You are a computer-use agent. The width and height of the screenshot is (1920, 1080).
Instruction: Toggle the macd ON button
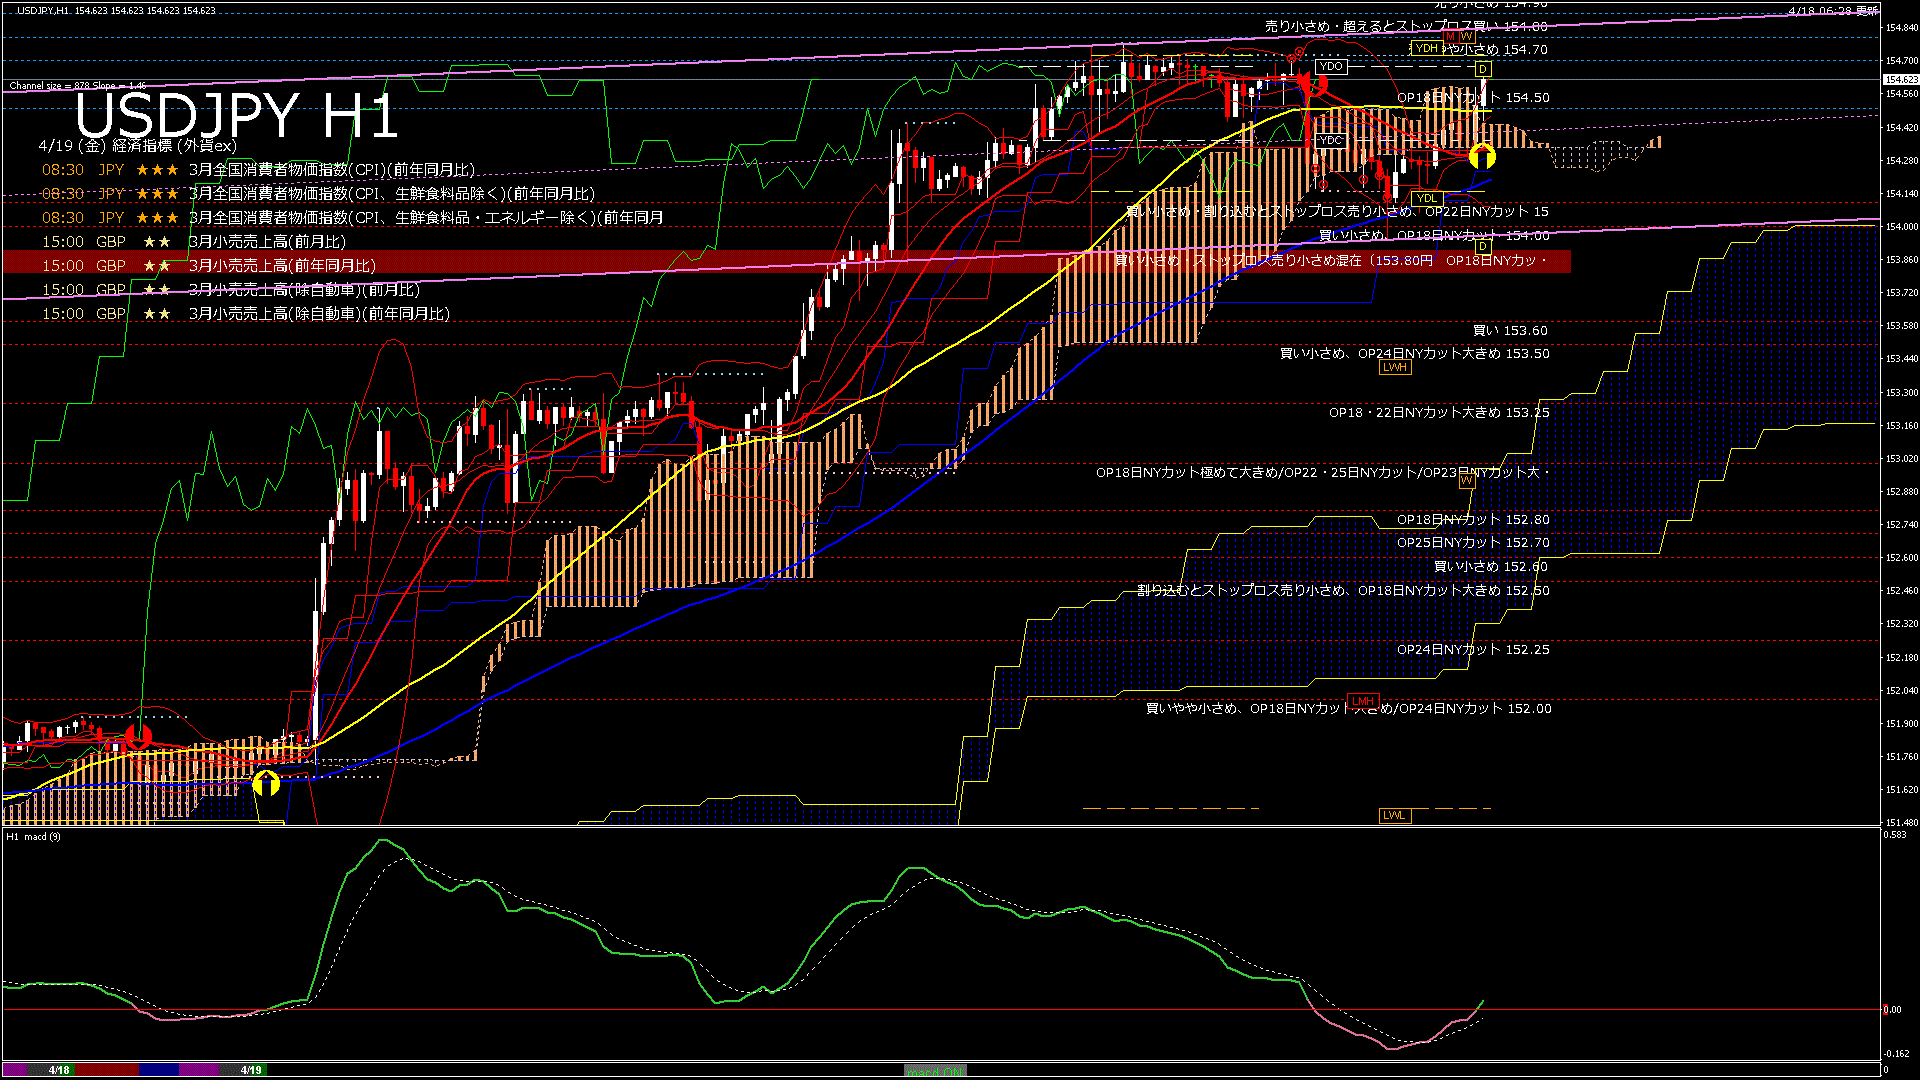(935, 1071)
